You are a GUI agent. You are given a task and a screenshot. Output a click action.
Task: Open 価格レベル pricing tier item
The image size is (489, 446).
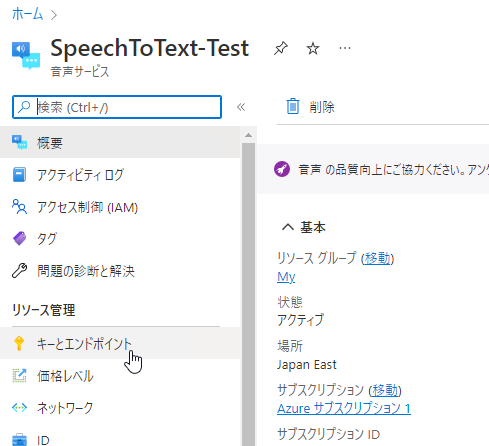tap(120, 376)
